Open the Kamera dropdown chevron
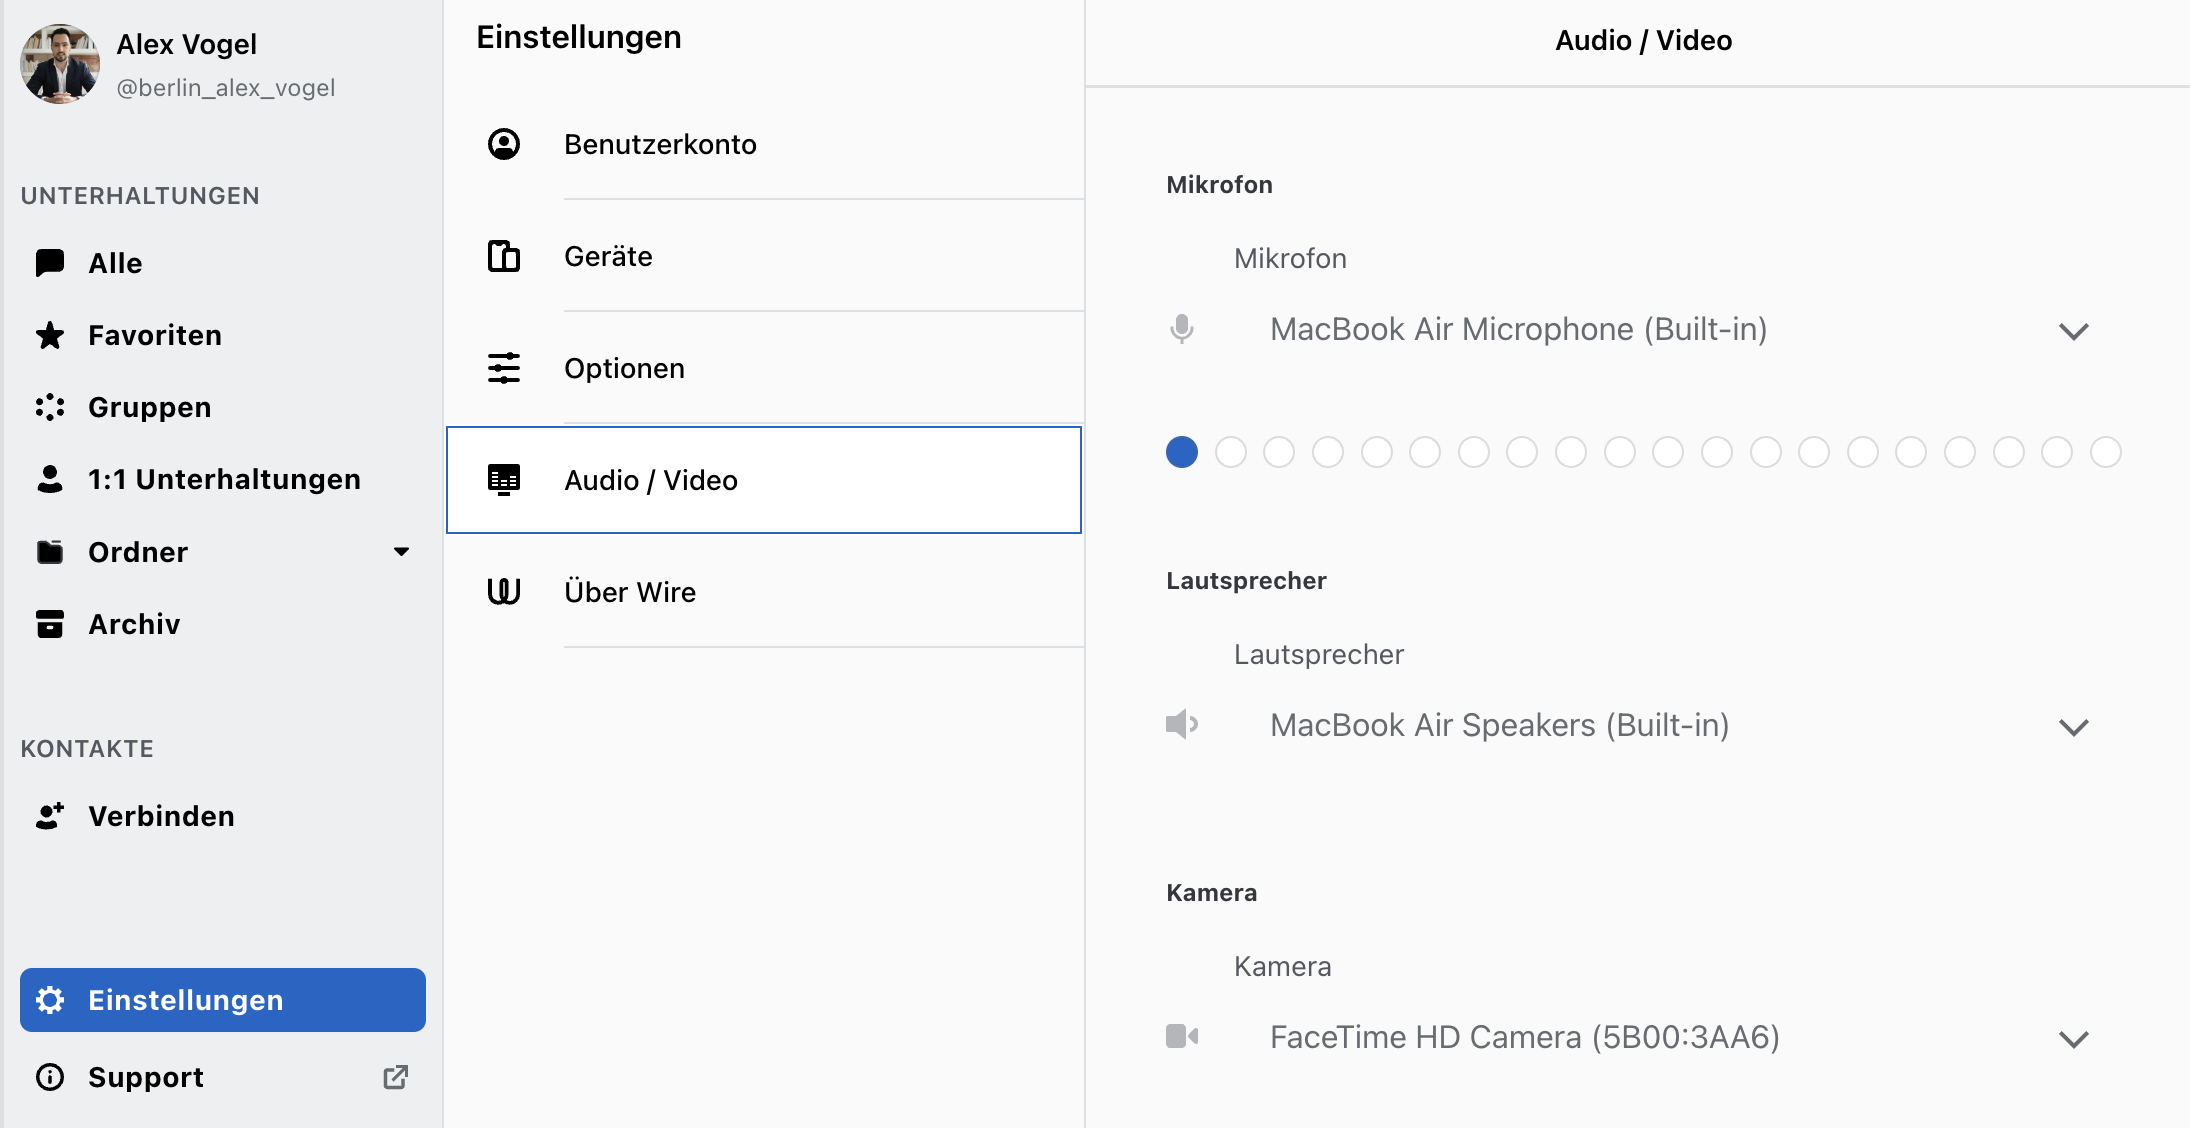The width and height of the screenshot is (2190, 1128). tap(2074, 1039)
